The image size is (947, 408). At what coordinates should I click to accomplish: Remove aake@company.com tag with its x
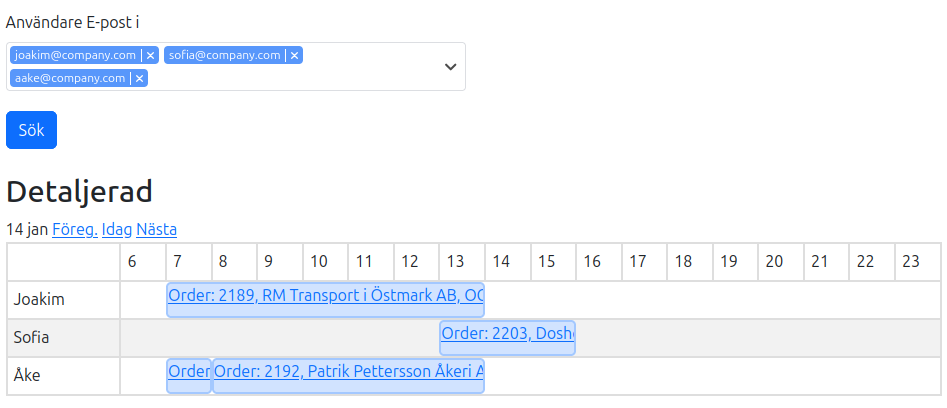[140, 78]
